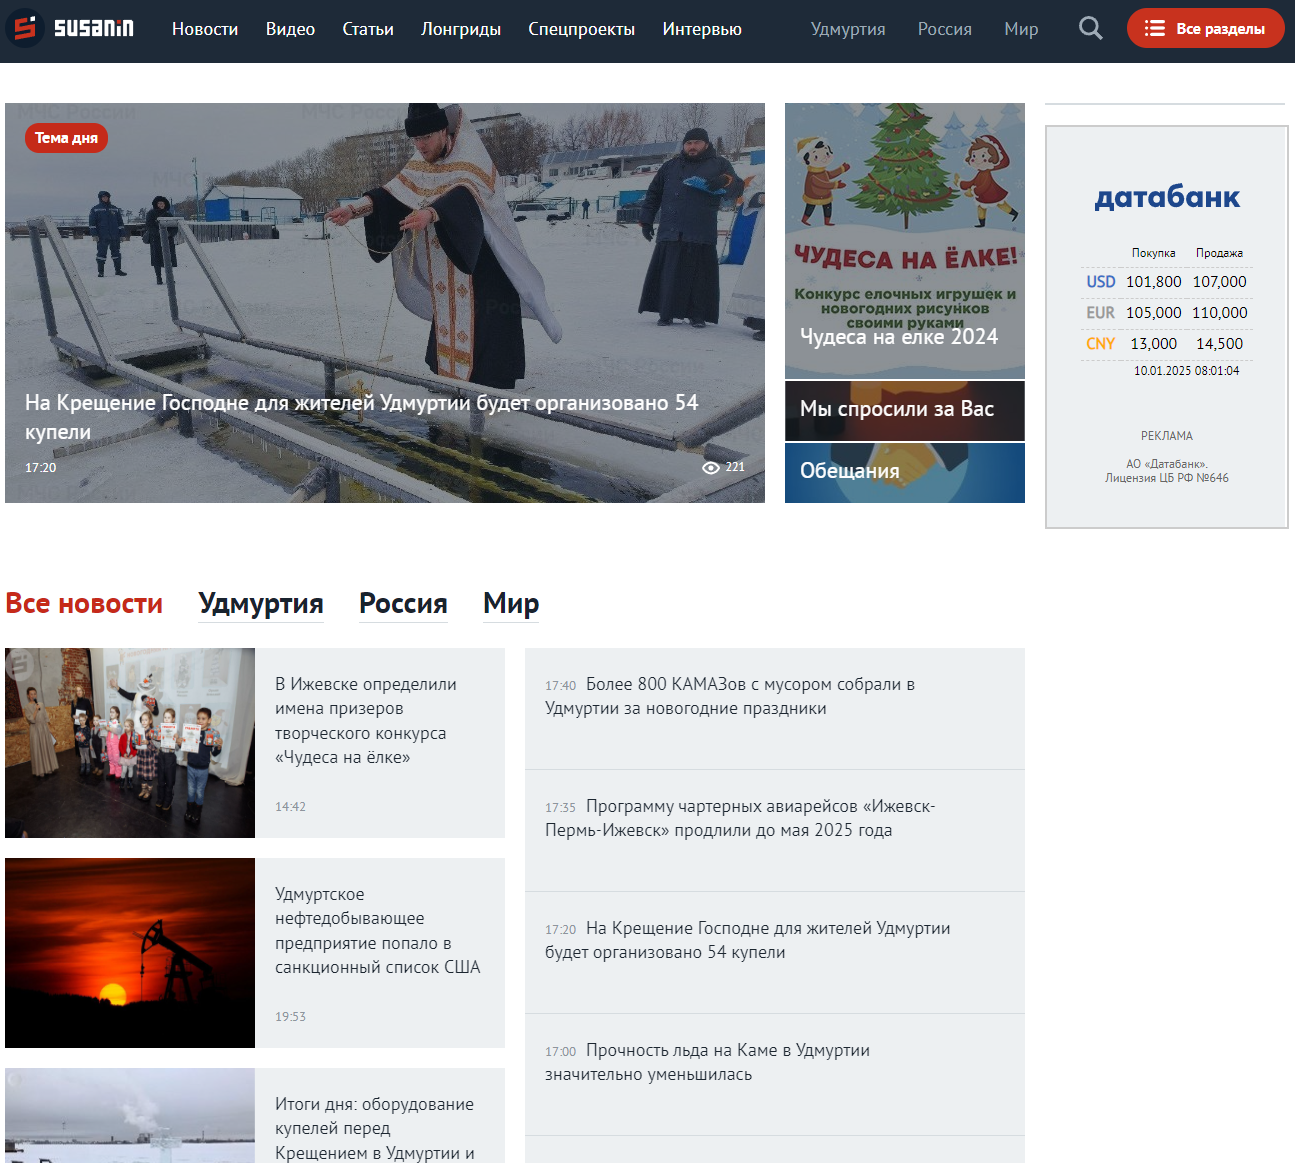Select Мир in header region links
Viewport: 1295px width, 1163px height.
pyautogui.click(x=1021, y=29)
